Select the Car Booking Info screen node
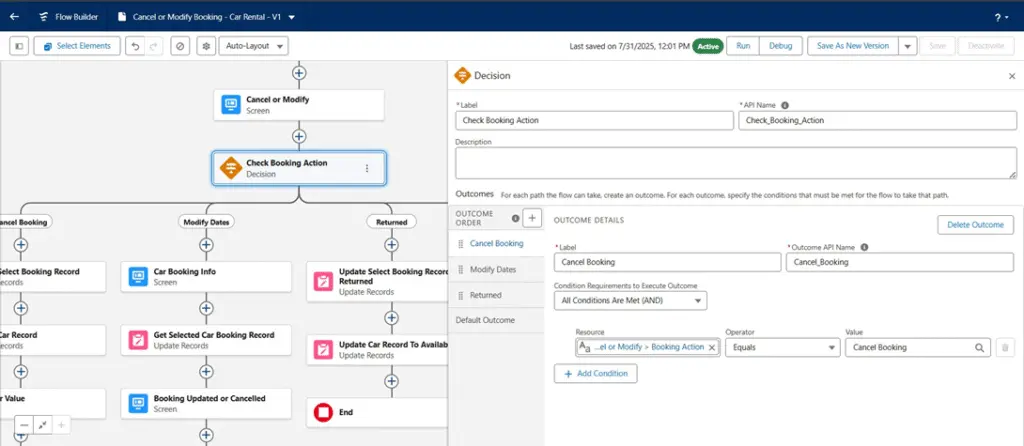1024x446 pixels. (x=206, y=277)
